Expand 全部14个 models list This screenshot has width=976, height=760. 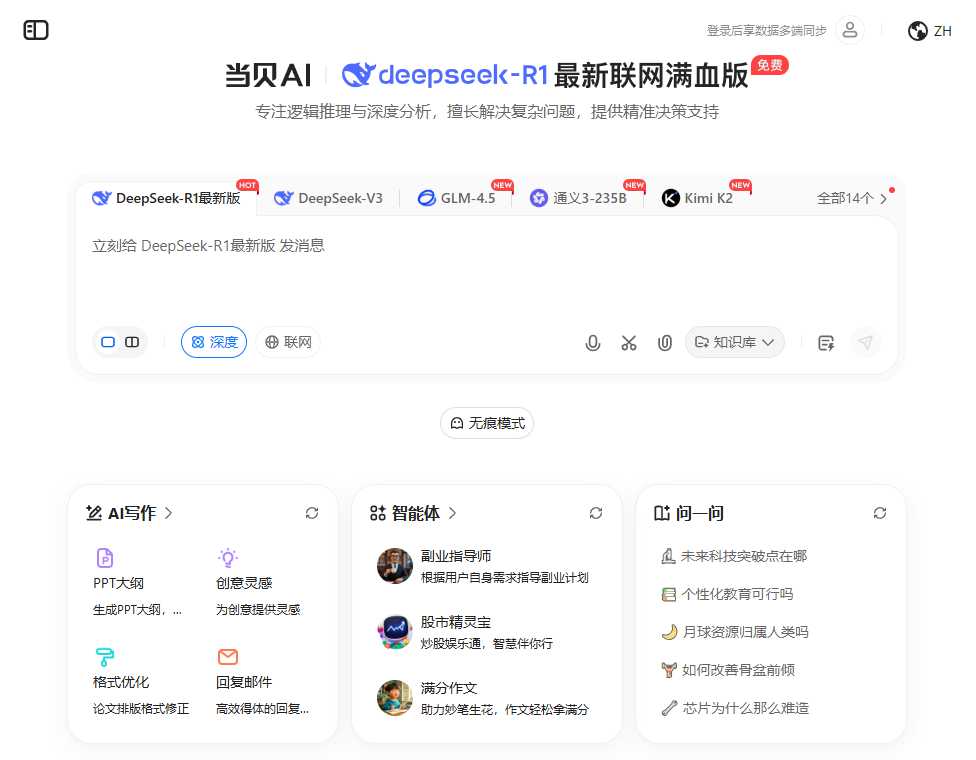pos(852,199)
